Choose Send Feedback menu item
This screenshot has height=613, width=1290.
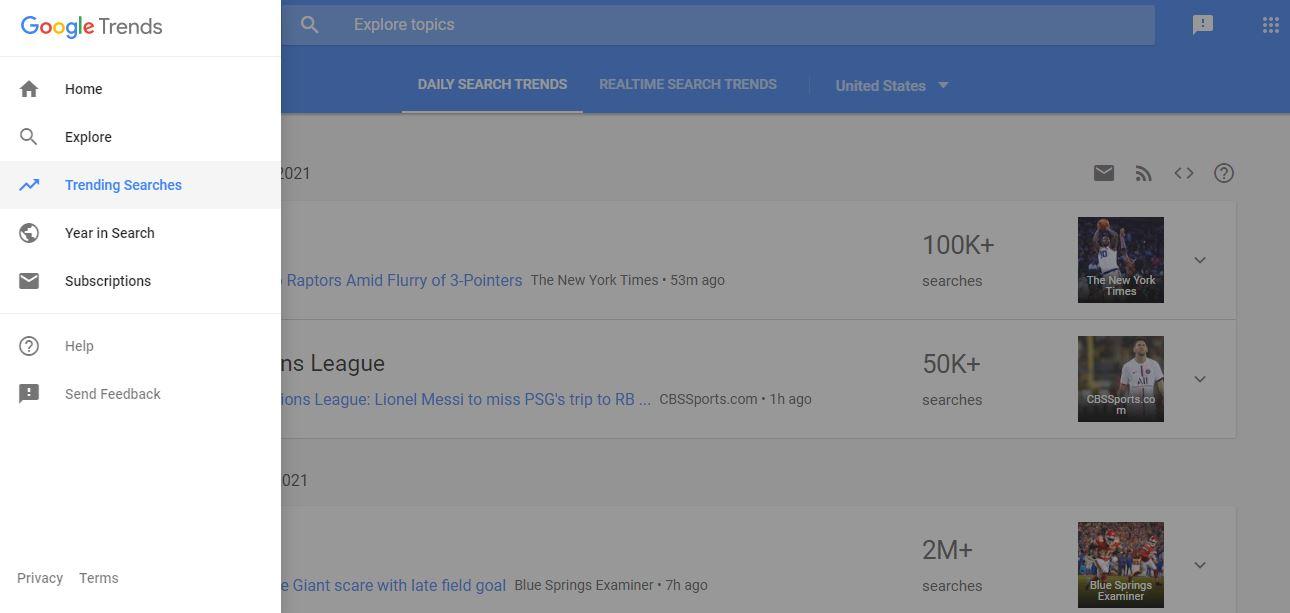[x=140, y=394]
